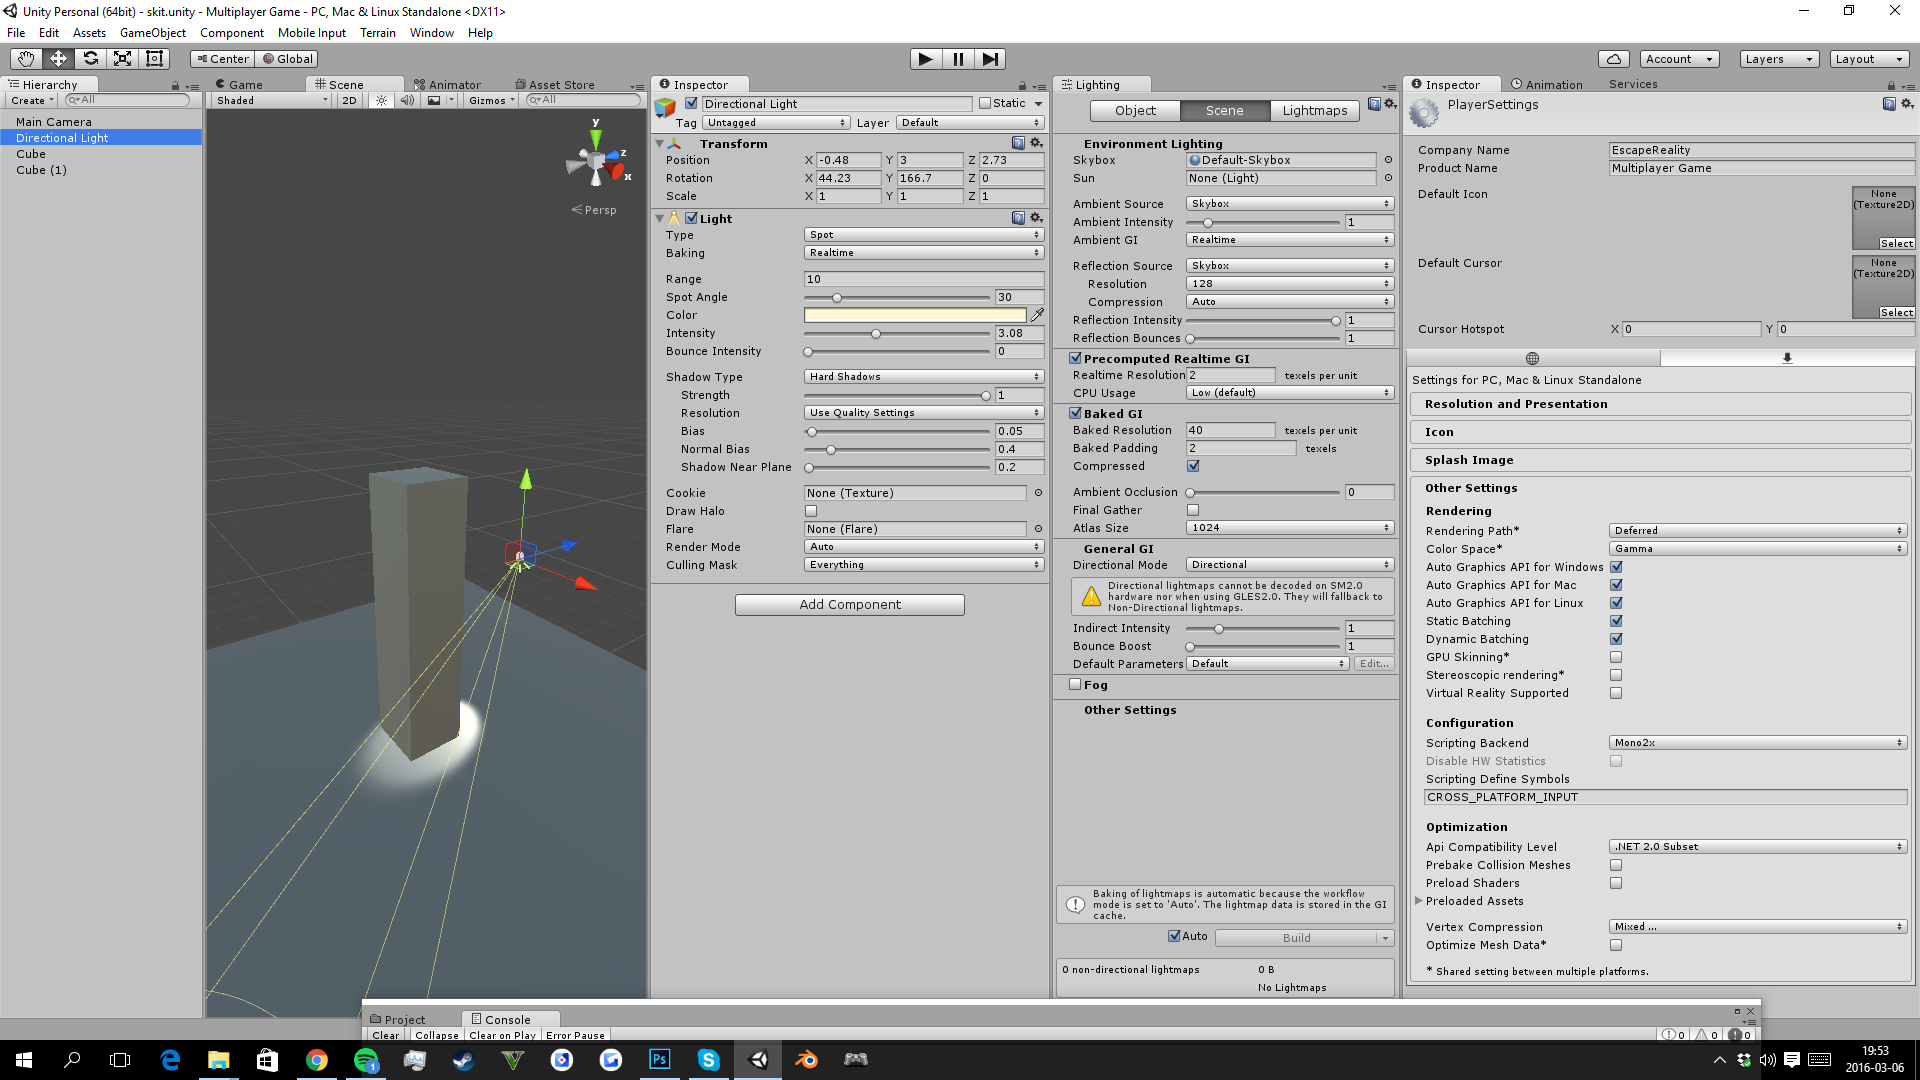Expand Resolution and Presentation section
Image resolution: width=1920 pixels, height=1080 pixels.
(1660, 404)
